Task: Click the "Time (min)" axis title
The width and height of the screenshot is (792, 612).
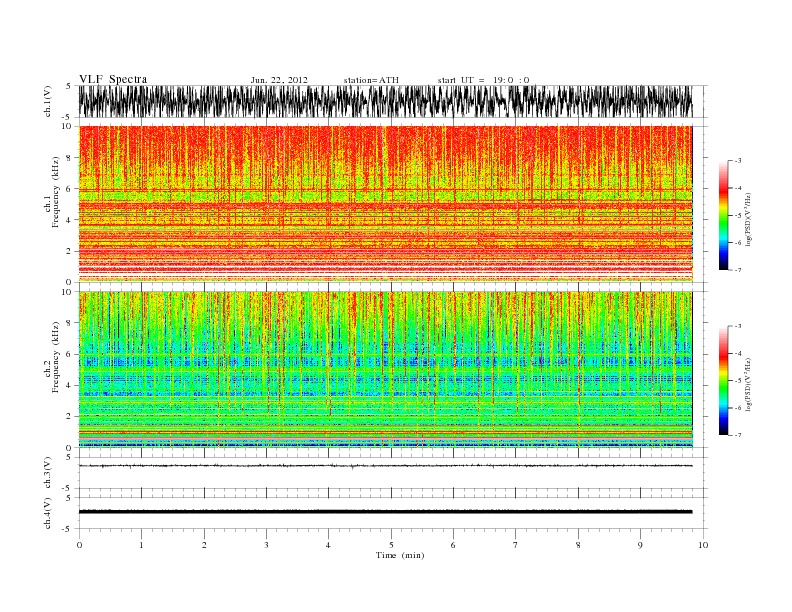Action: [x=400, y=555]
